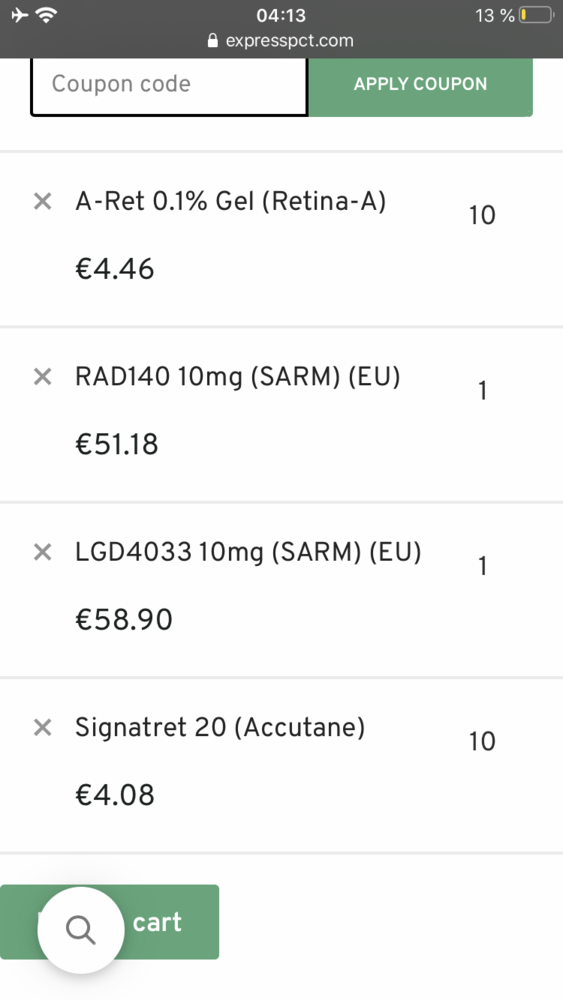The image size is (563, 1000).
Task: Click the APPLY COUPON button
Action: [x=420, y=84]
